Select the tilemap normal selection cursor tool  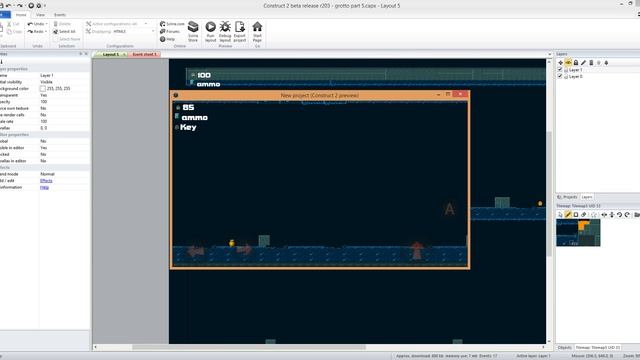click(x=560, y=215)
